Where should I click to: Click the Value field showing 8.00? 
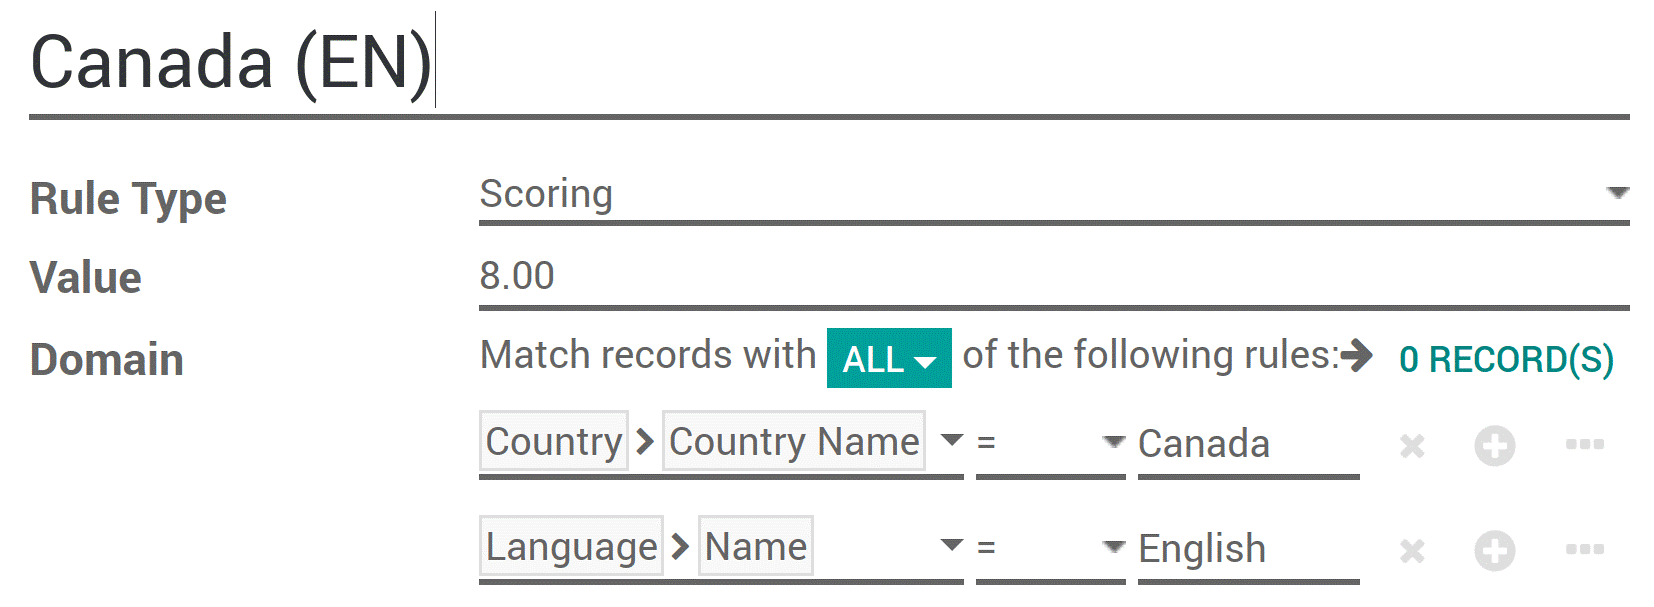point(1052,276)
